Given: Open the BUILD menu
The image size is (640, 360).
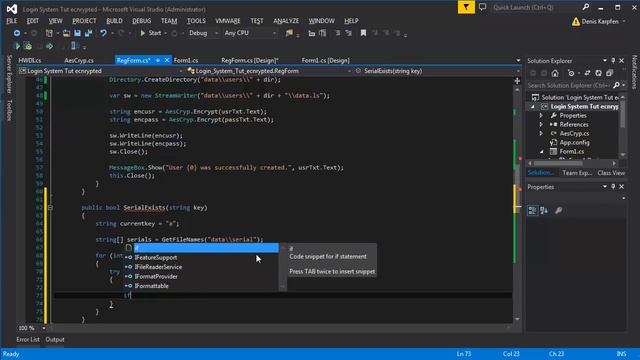Looking at the screenshot, I should click(114, 21).
